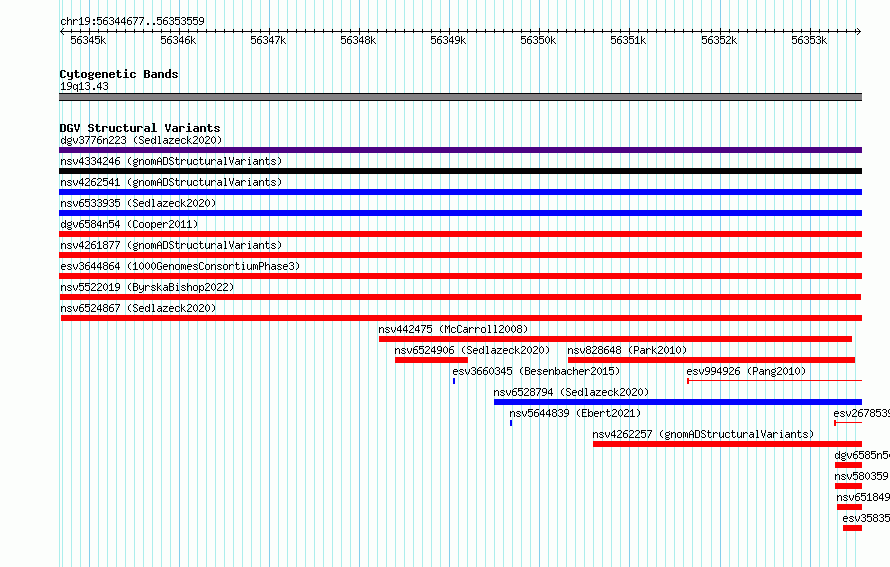Click the right arrowhead of the ruler
890x567 pixels.
pyautogui.click(x=859, y=31)
